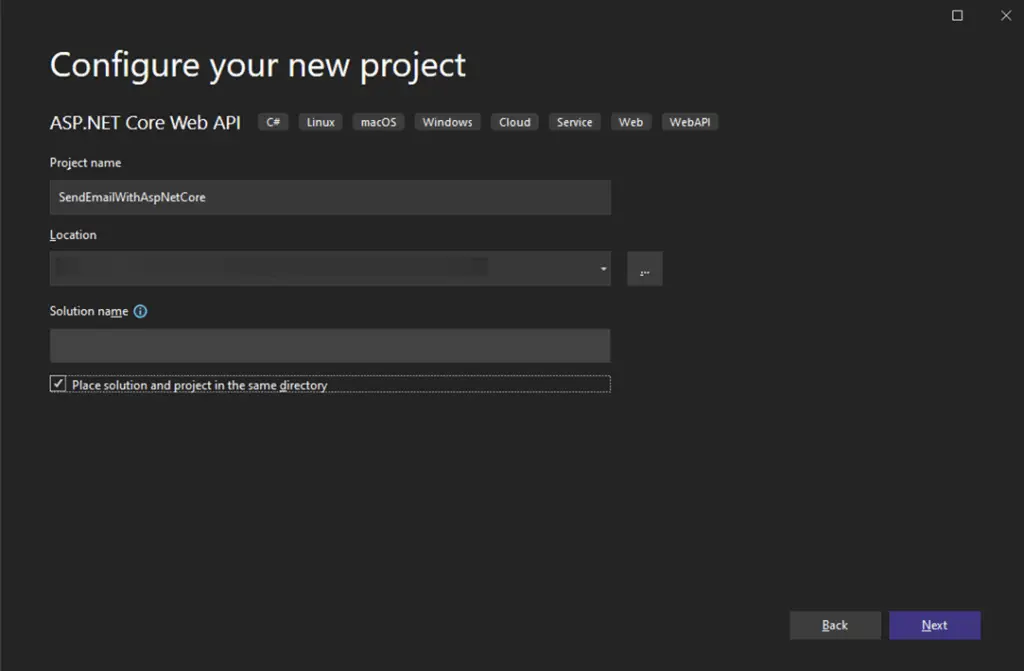Expand the Location dropdown arrow
1024x671 pixels.
click(x=603, y=269)
